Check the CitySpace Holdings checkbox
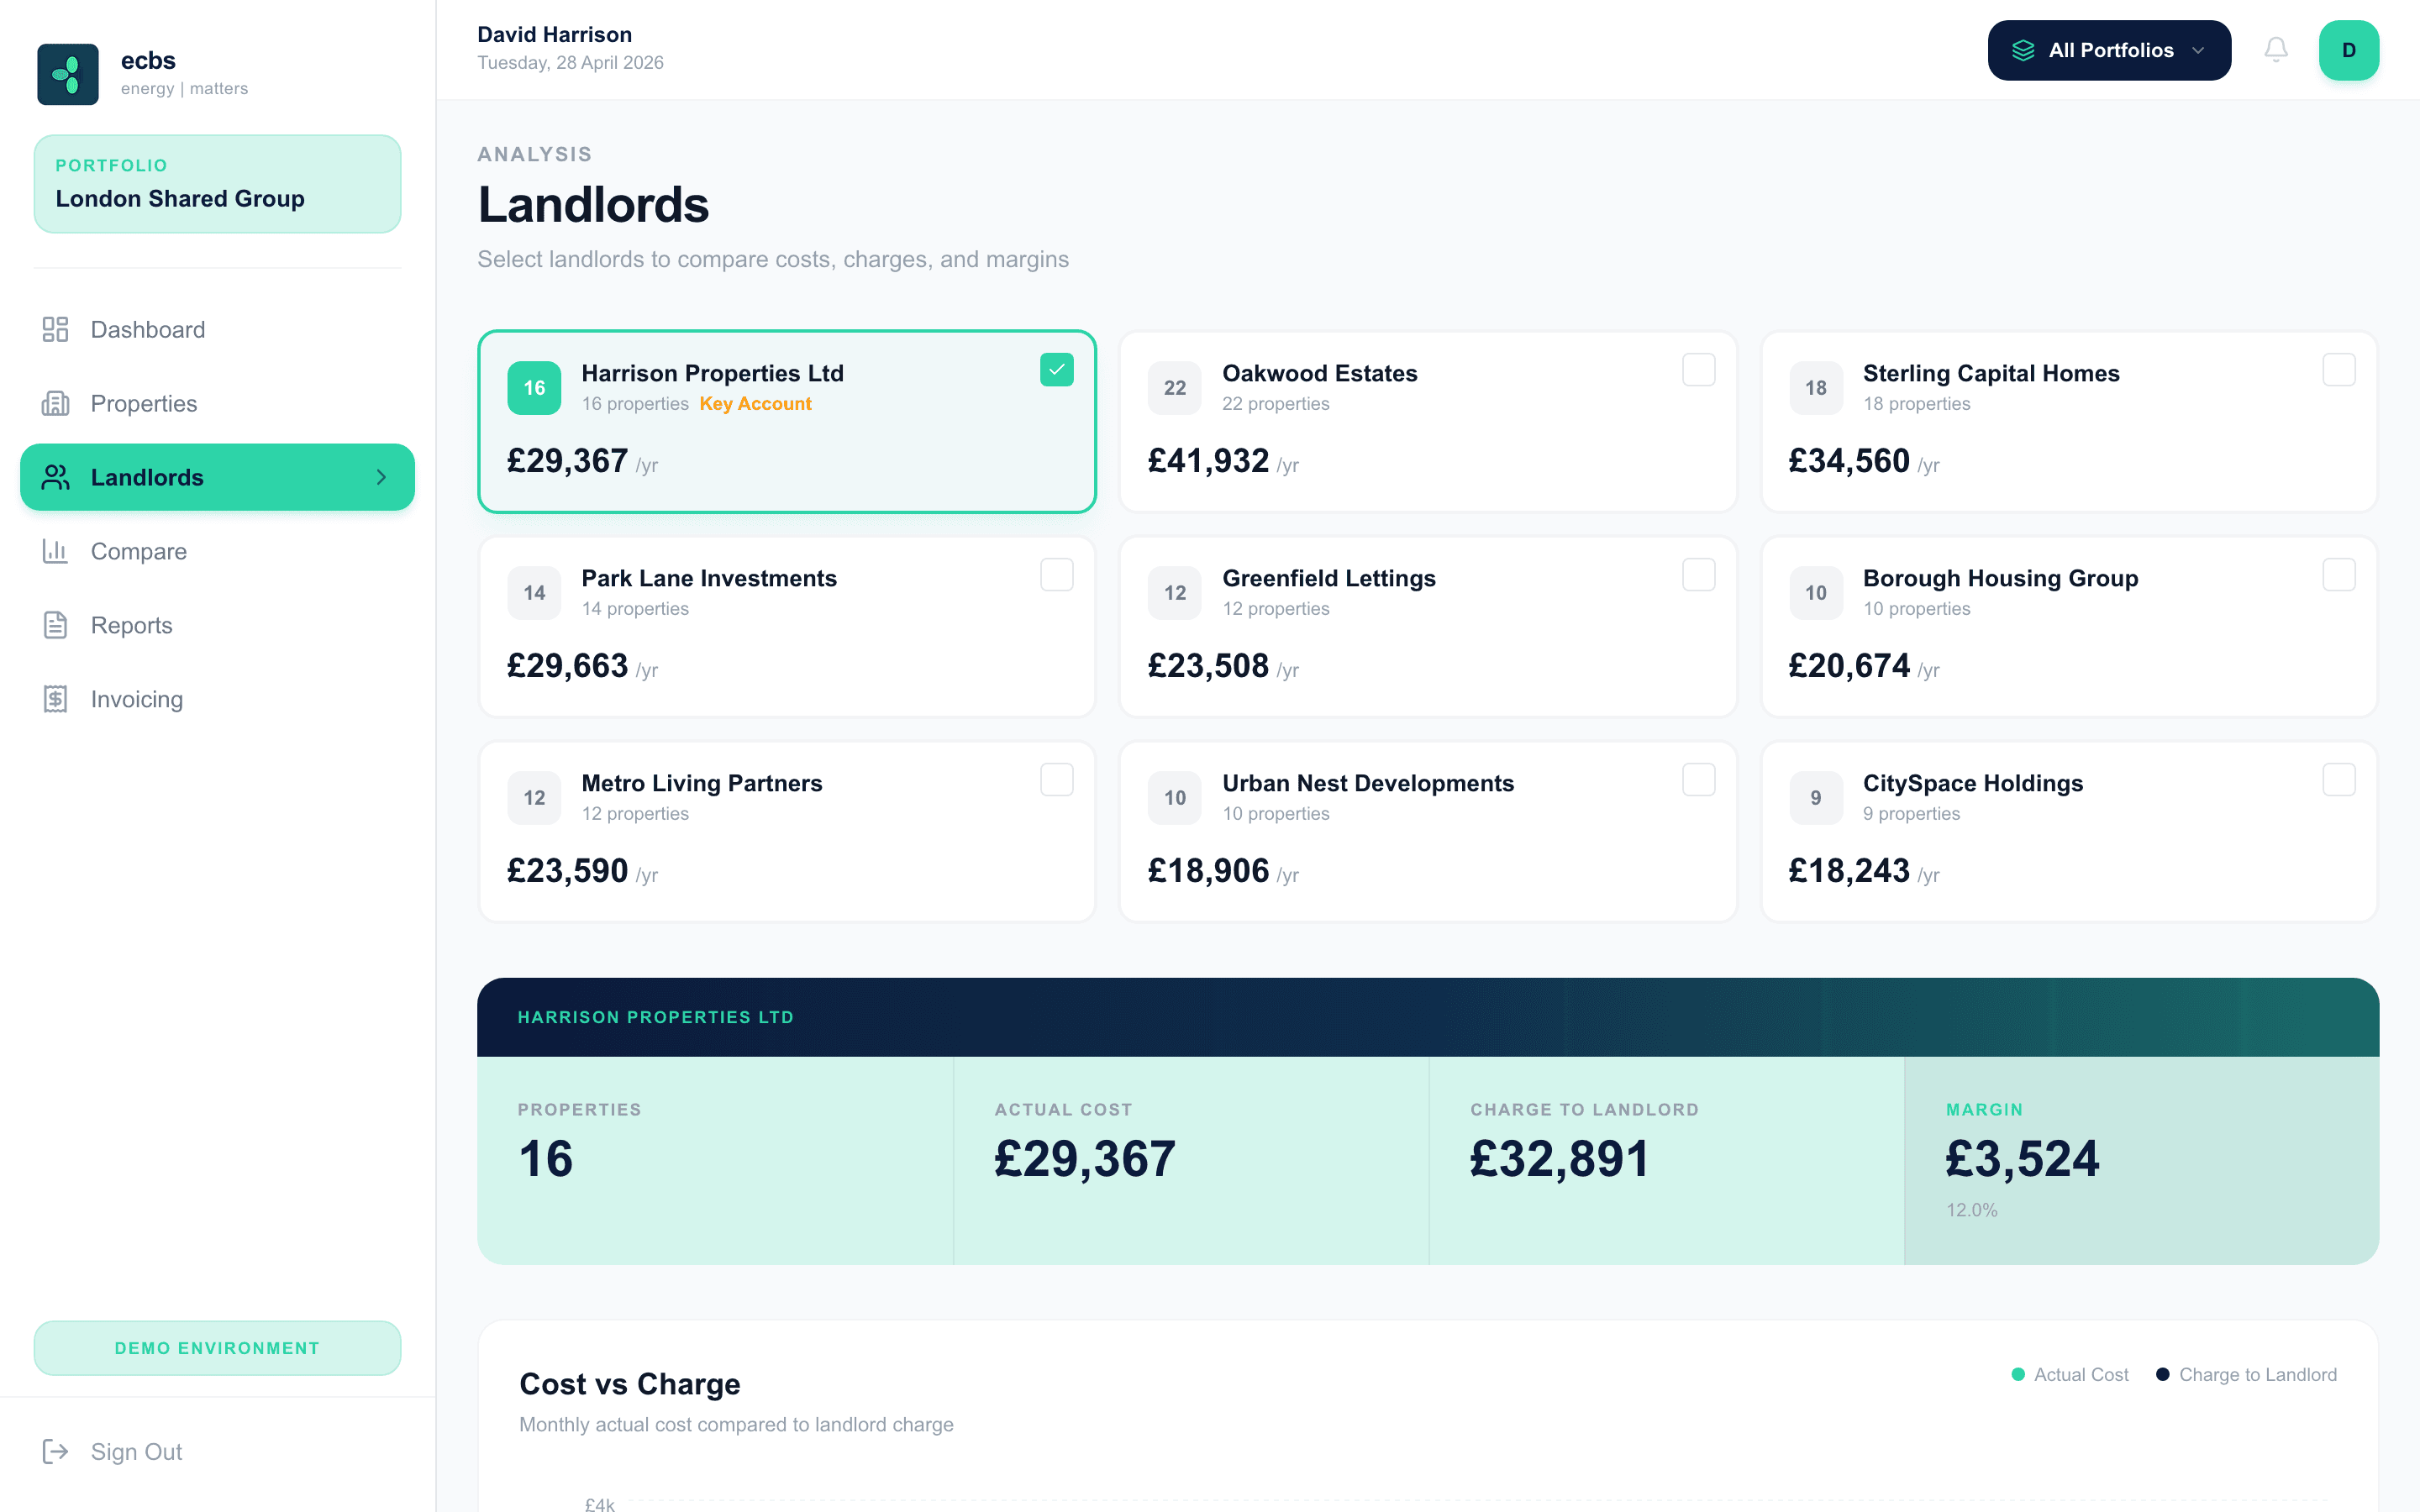 (x=2339, y=780)
